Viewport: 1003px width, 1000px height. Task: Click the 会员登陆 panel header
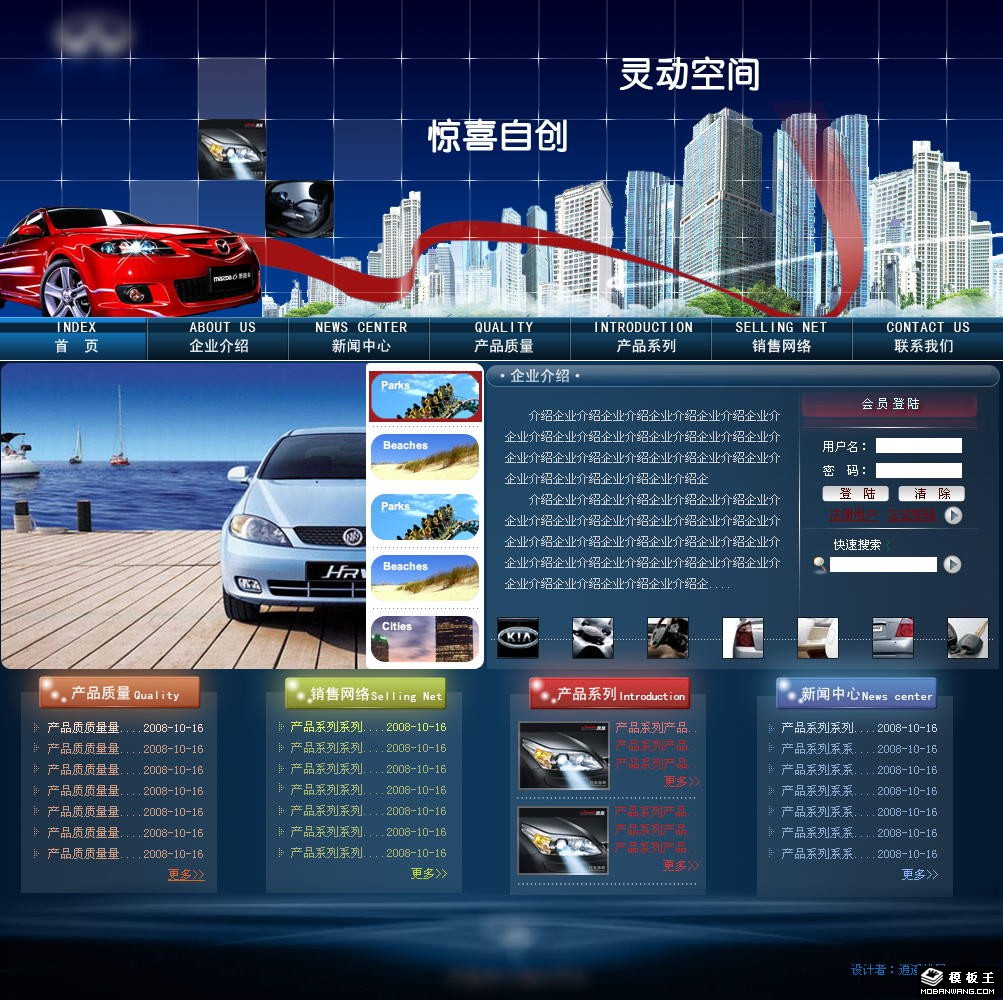point(890,404)
